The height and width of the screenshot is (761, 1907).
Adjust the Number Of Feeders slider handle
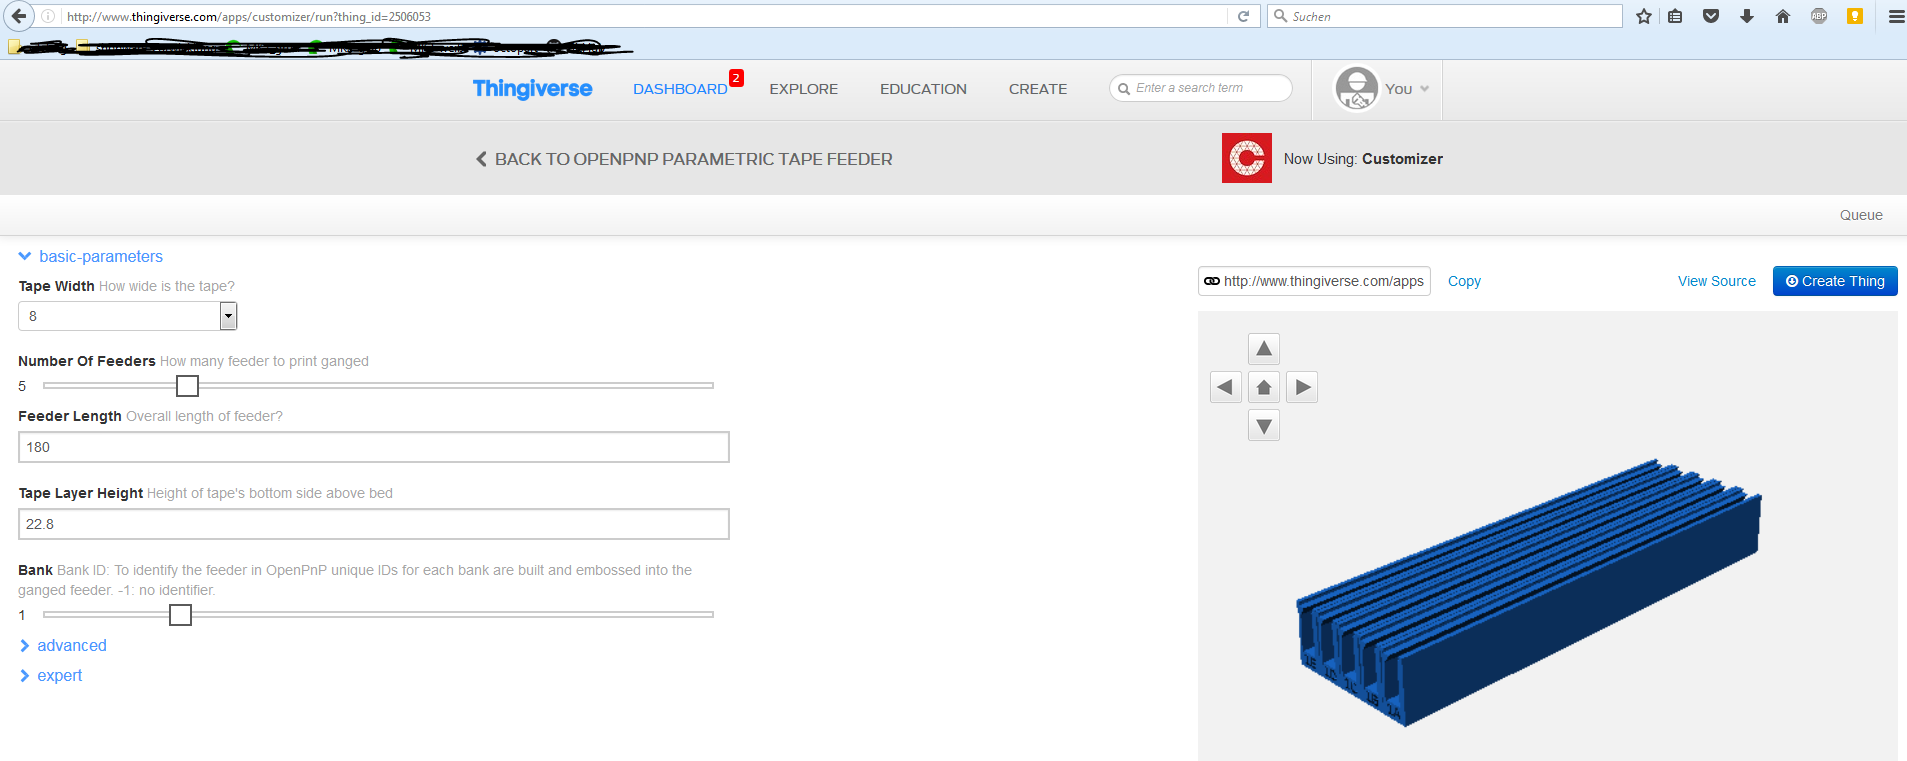point(187,386)
